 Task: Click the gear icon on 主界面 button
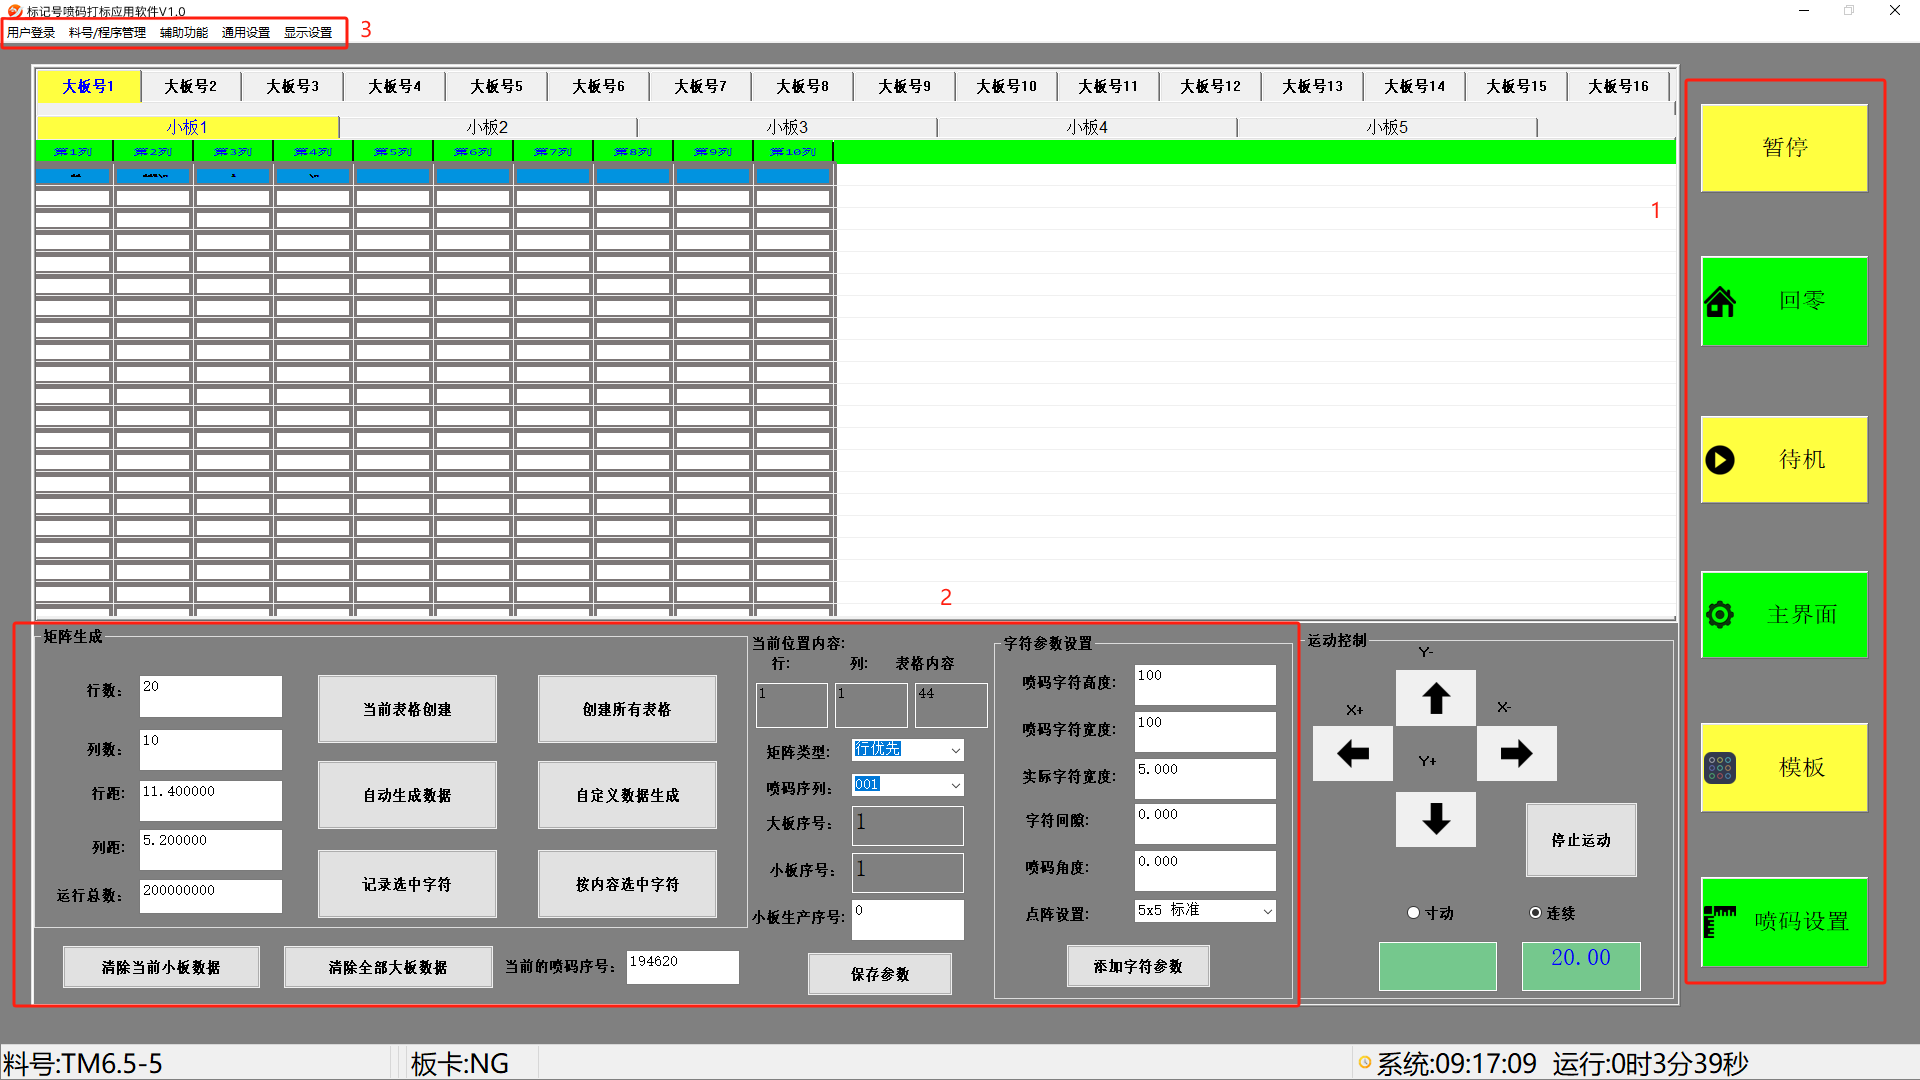(x=1720, y=615)
